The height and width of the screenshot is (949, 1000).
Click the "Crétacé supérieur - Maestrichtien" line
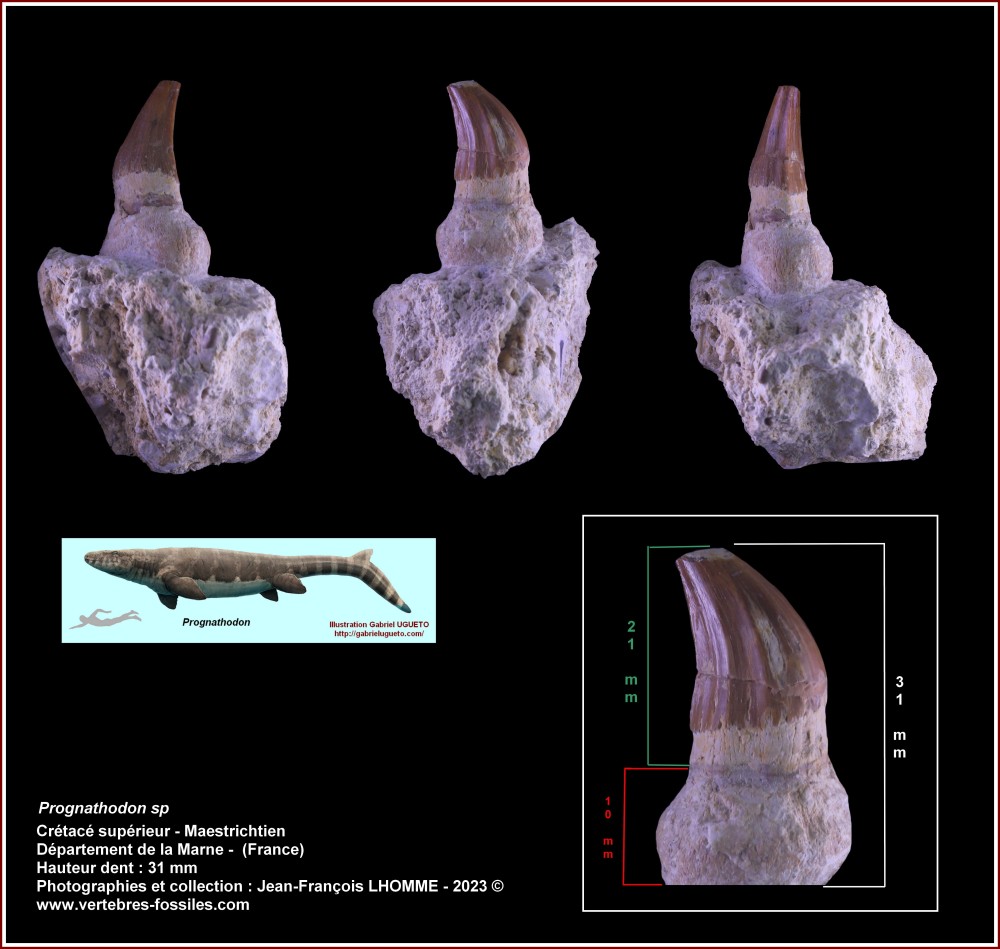161,831
